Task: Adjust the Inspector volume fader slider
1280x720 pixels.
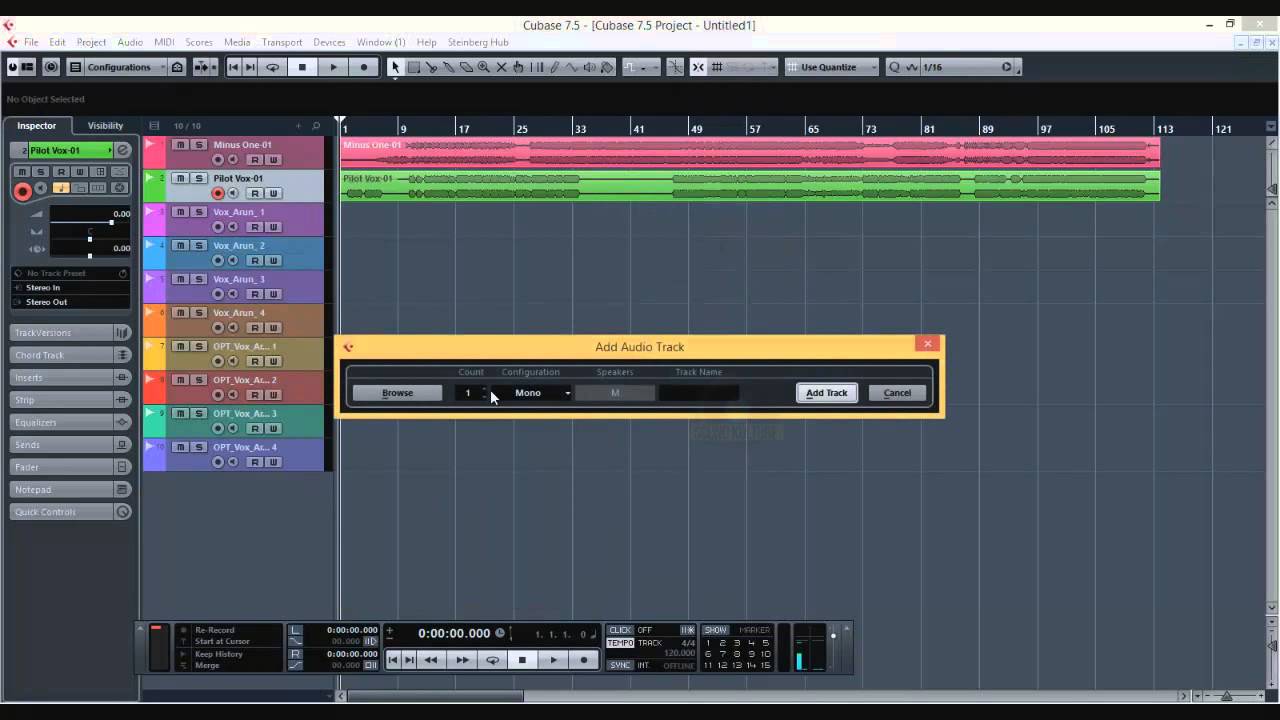Action: pos(90,221)
